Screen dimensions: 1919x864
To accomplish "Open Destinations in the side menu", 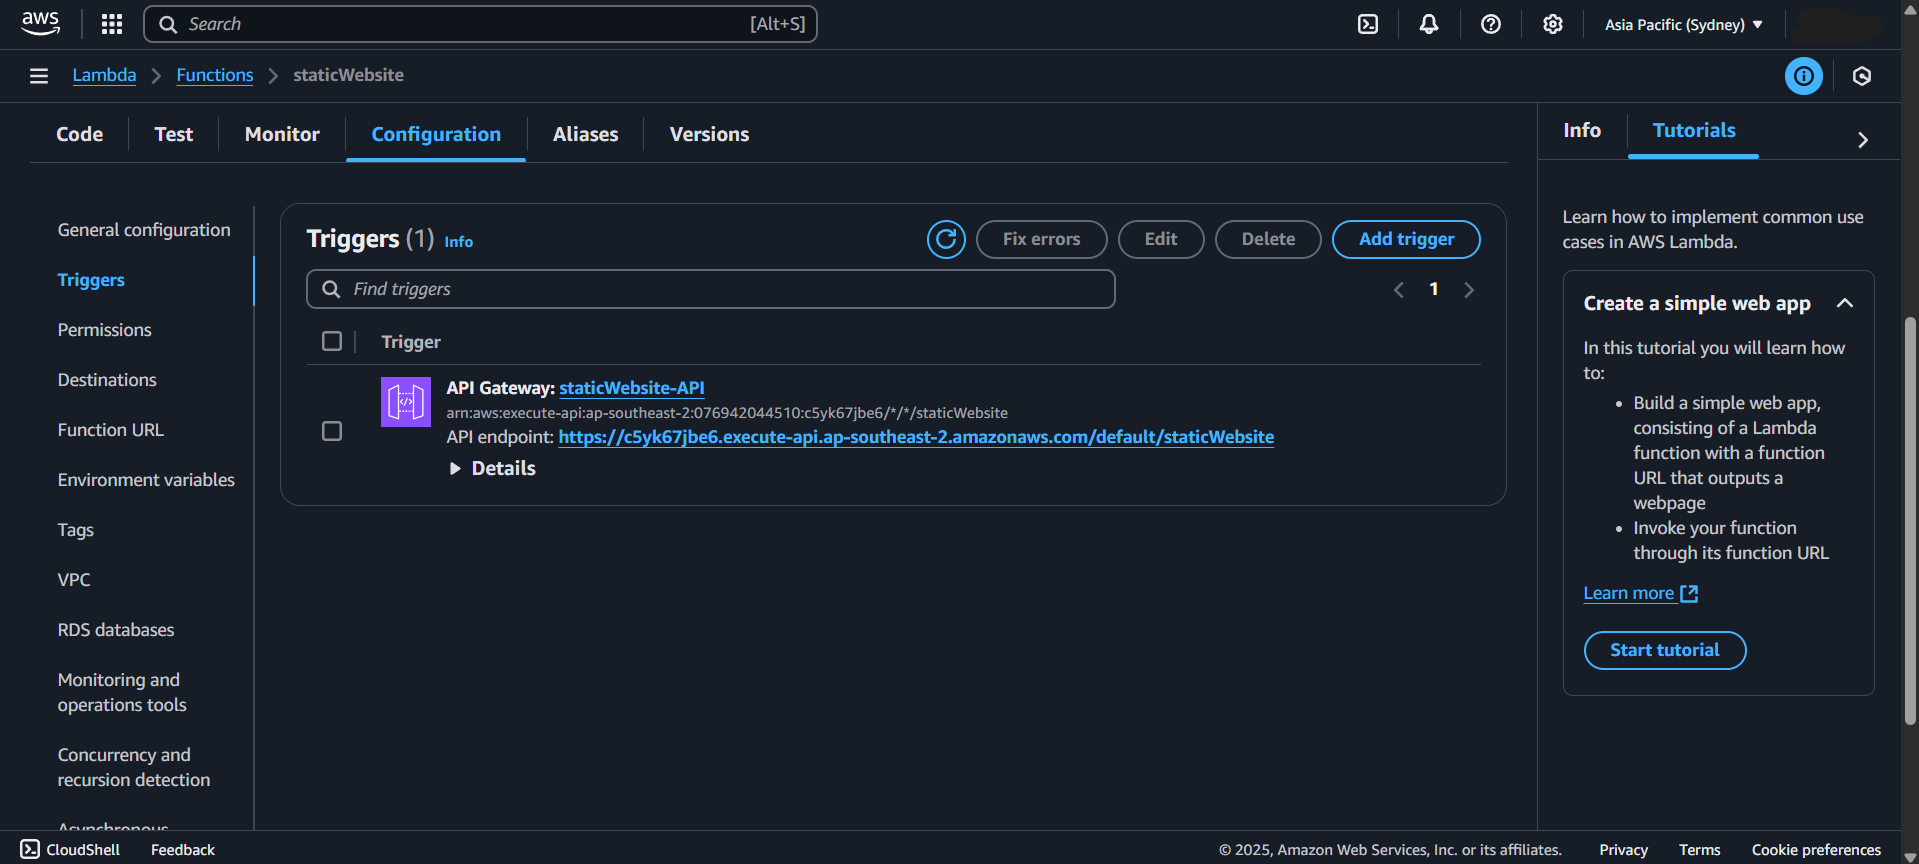I will 107,380.
